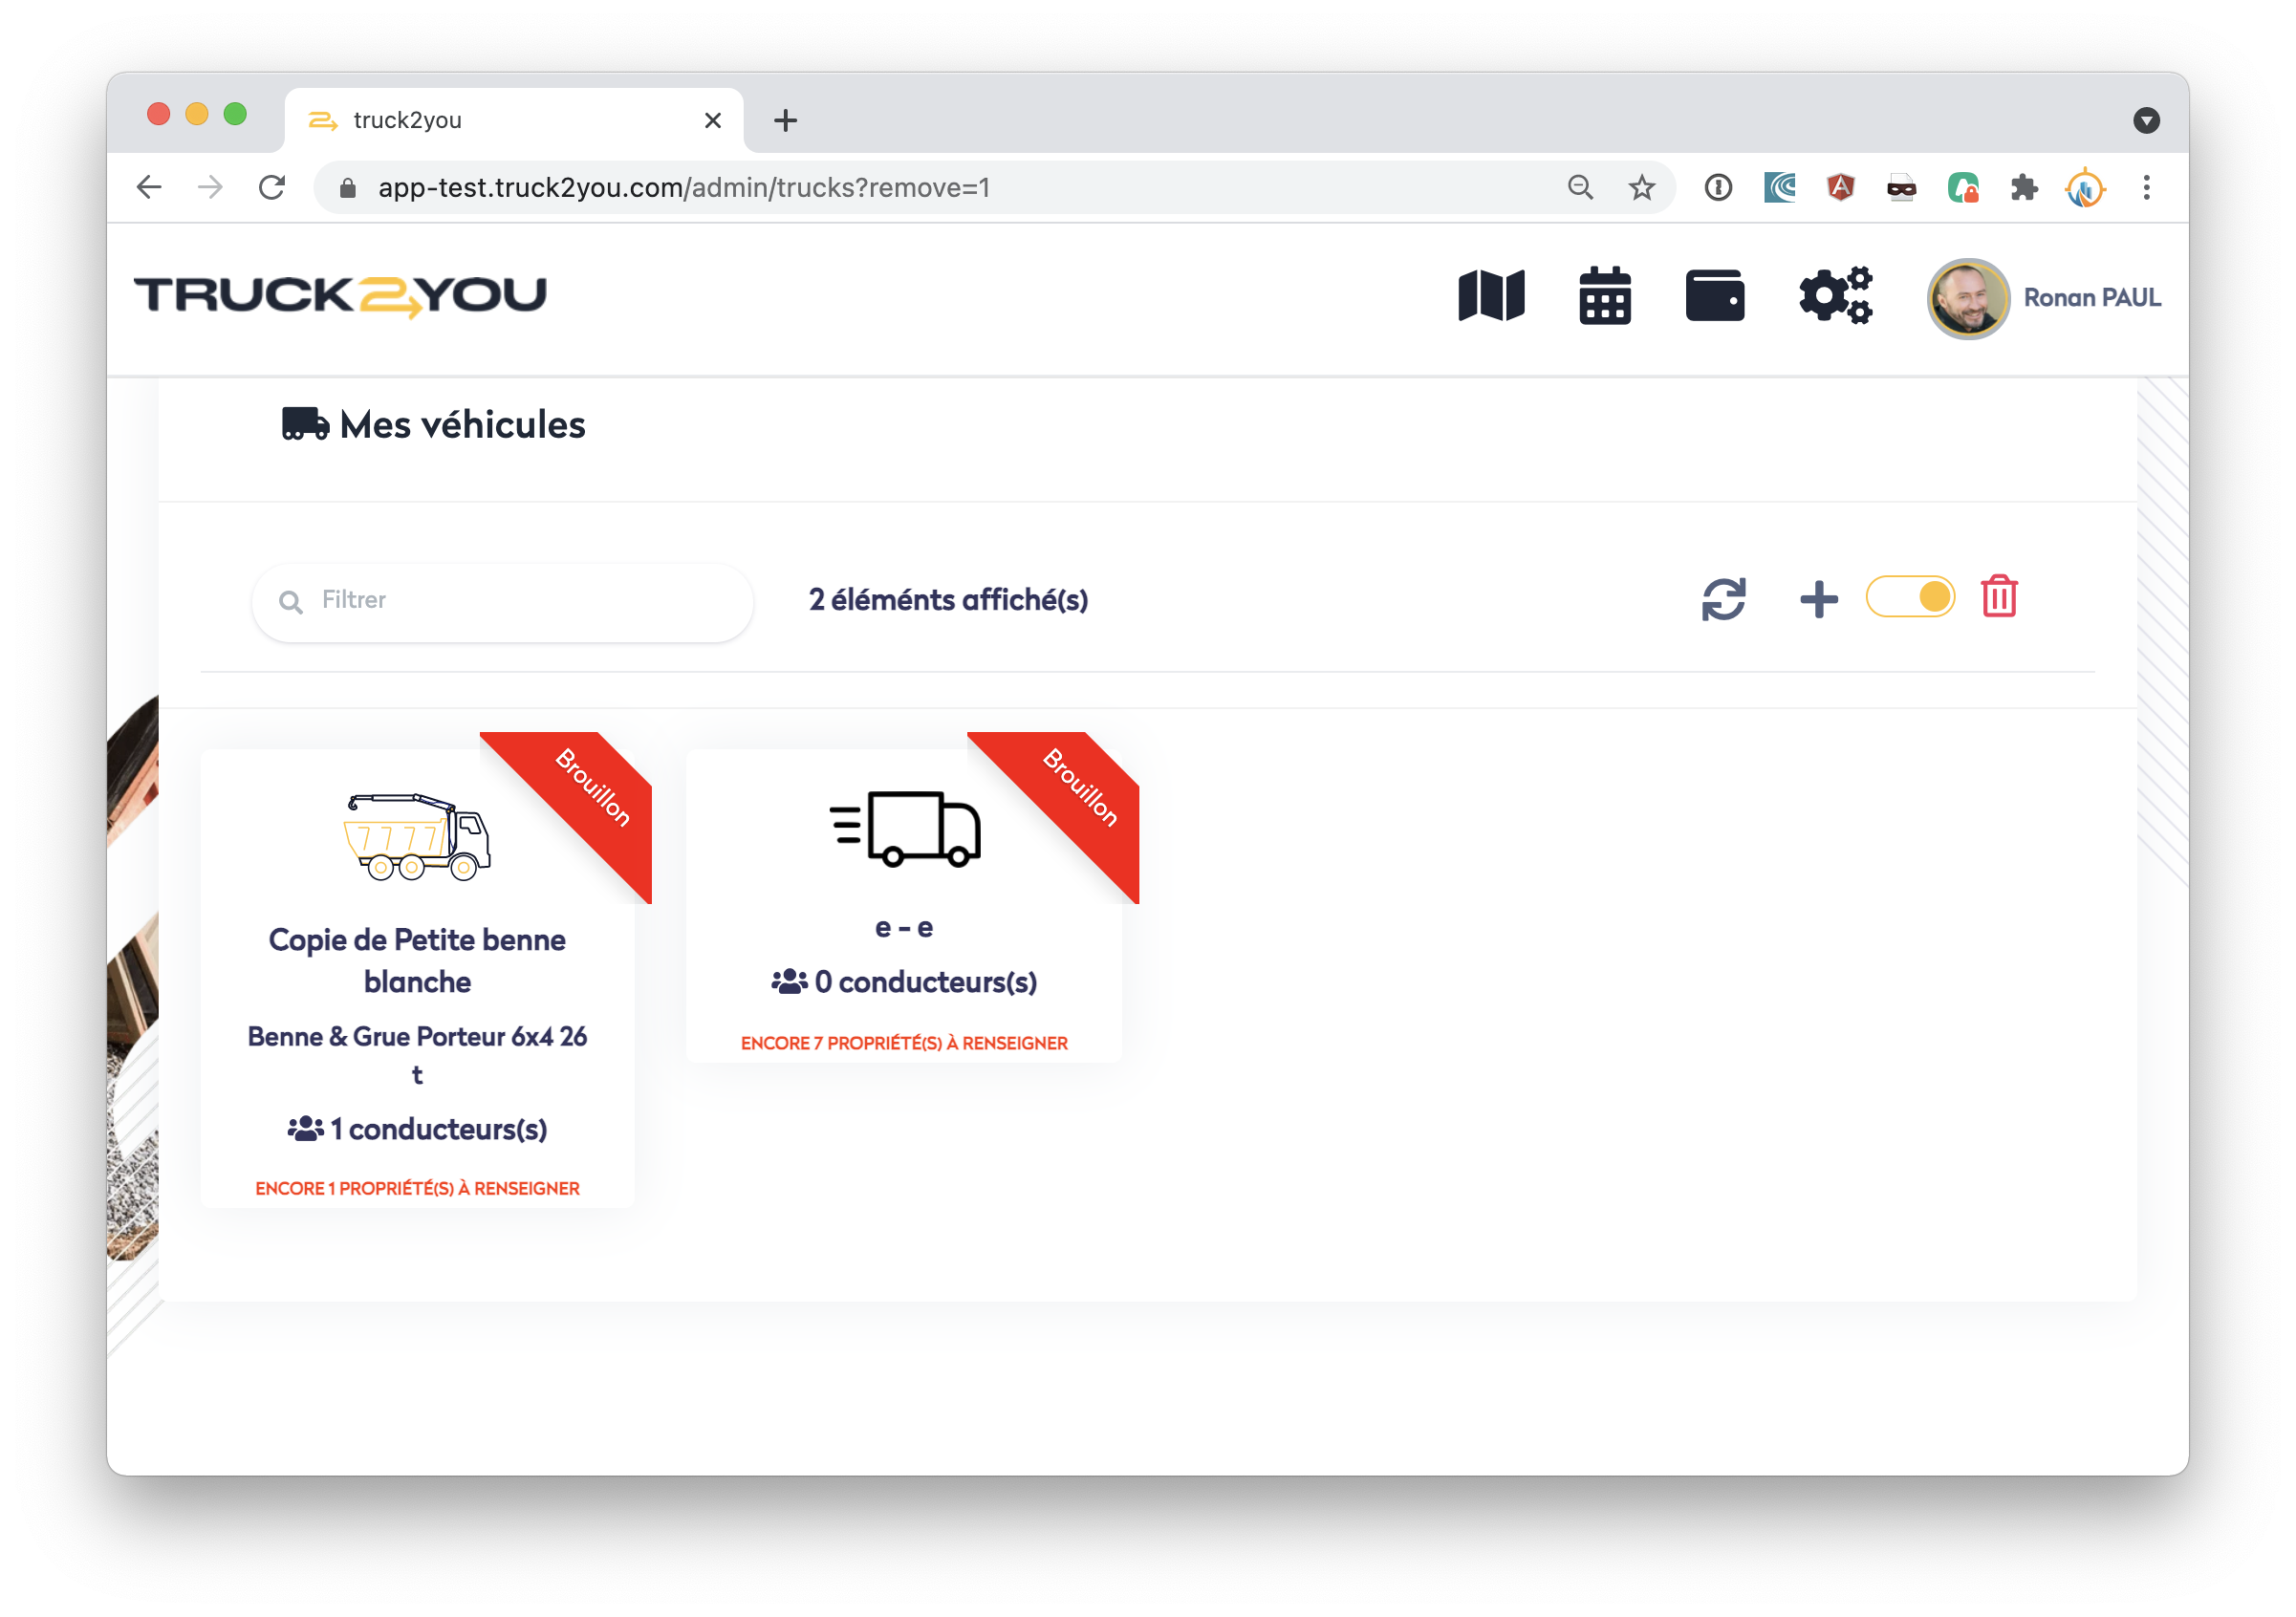
Task: Click the Extensions puzzle icon in Chrome
Action: [x=2023, y=188]
